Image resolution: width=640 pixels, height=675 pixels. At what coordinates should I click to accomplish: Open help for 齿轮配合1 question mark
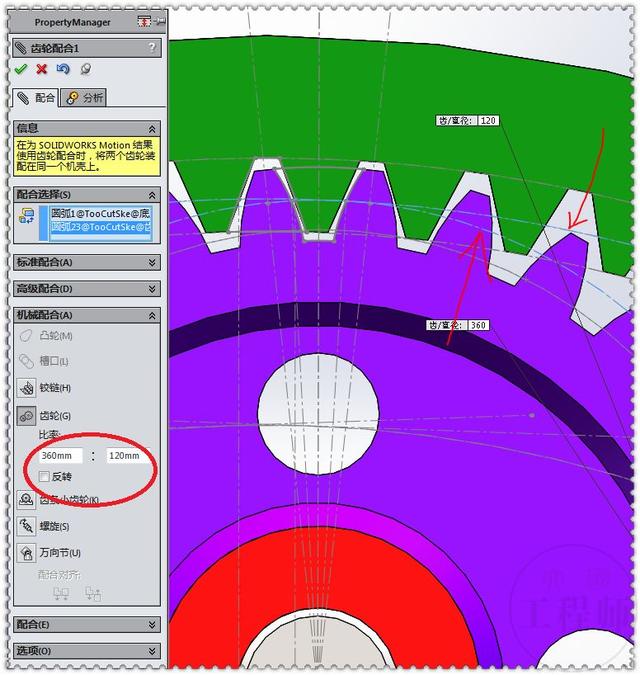pyautogui.click(x=151, y=47)
